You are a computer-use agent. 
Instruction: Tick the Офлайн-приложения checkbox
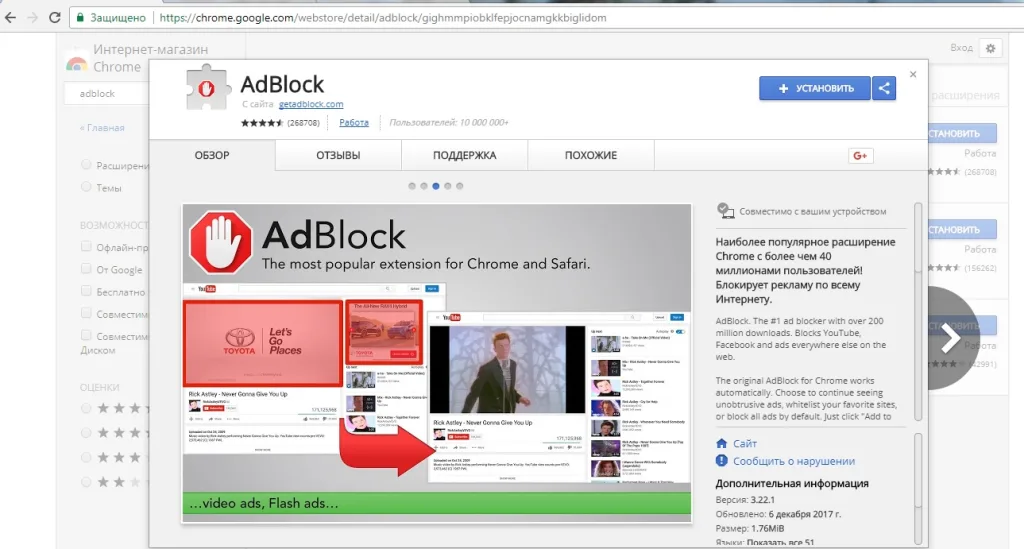tap(86, 246)
